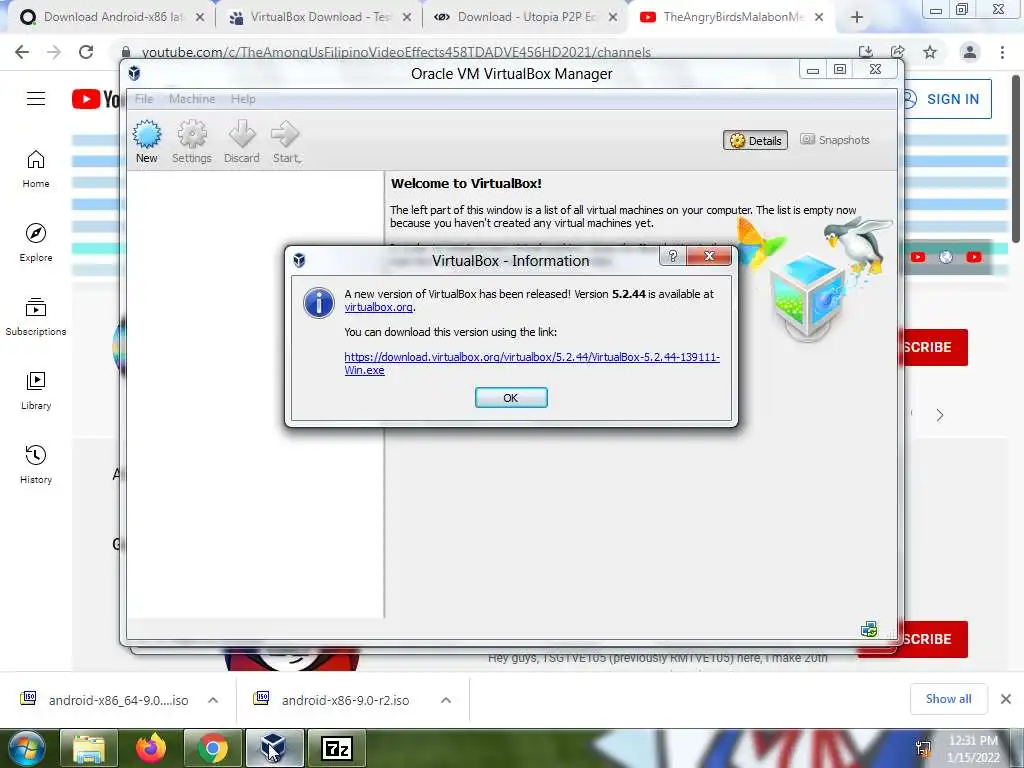Open the virtualbox.org link in dialog

point(378,307)
